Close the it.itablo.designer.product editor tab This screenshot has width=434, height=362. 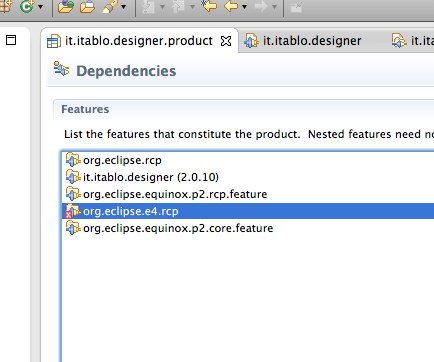click(x=226, y=41)
